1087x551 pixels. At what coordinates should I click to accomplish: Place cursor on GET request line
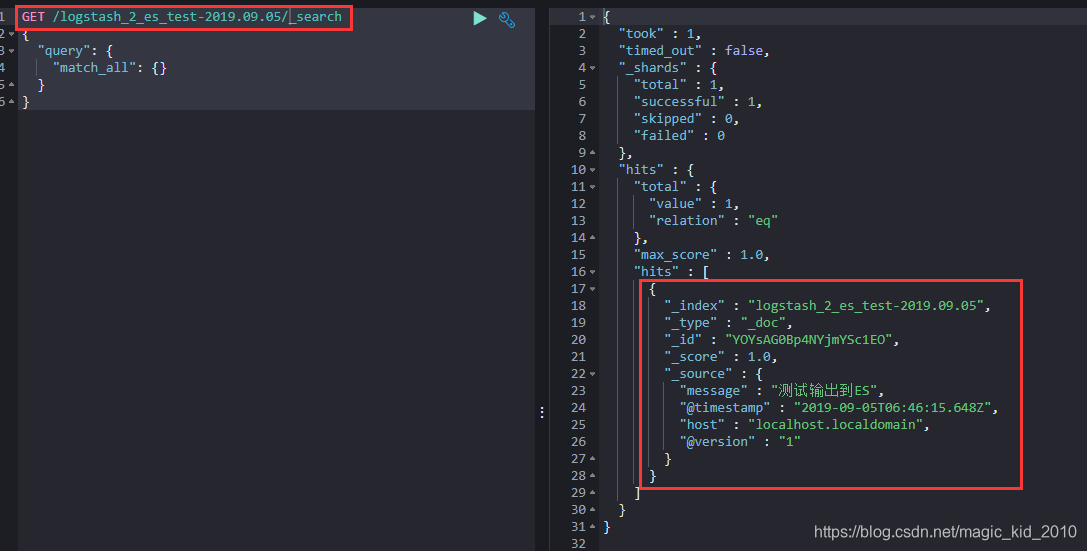182,17
